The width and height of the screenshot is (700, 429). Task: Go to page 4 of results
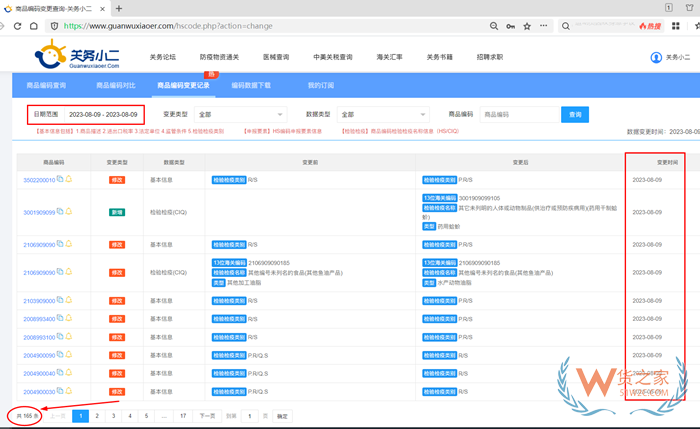pyautogui.click(x=130, y=416)
